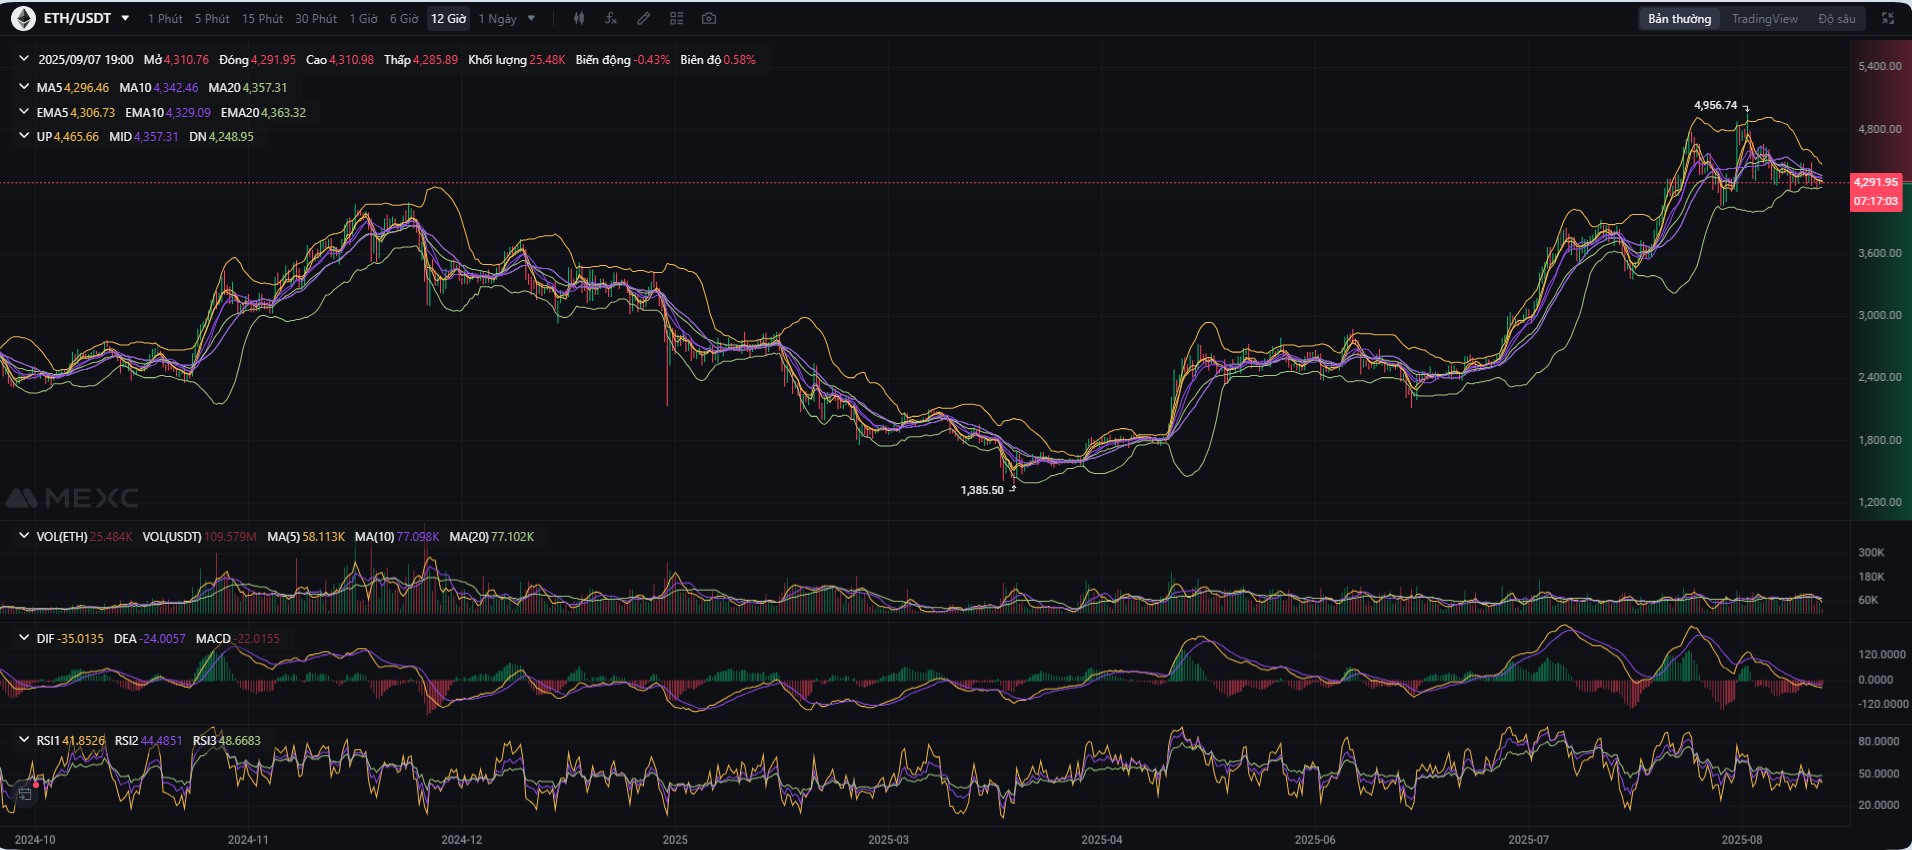The height and width of the screenshot is (850, 1912).
Task: Click the 5,400.00 price axis label
Action: click(x=1880, y=66)
